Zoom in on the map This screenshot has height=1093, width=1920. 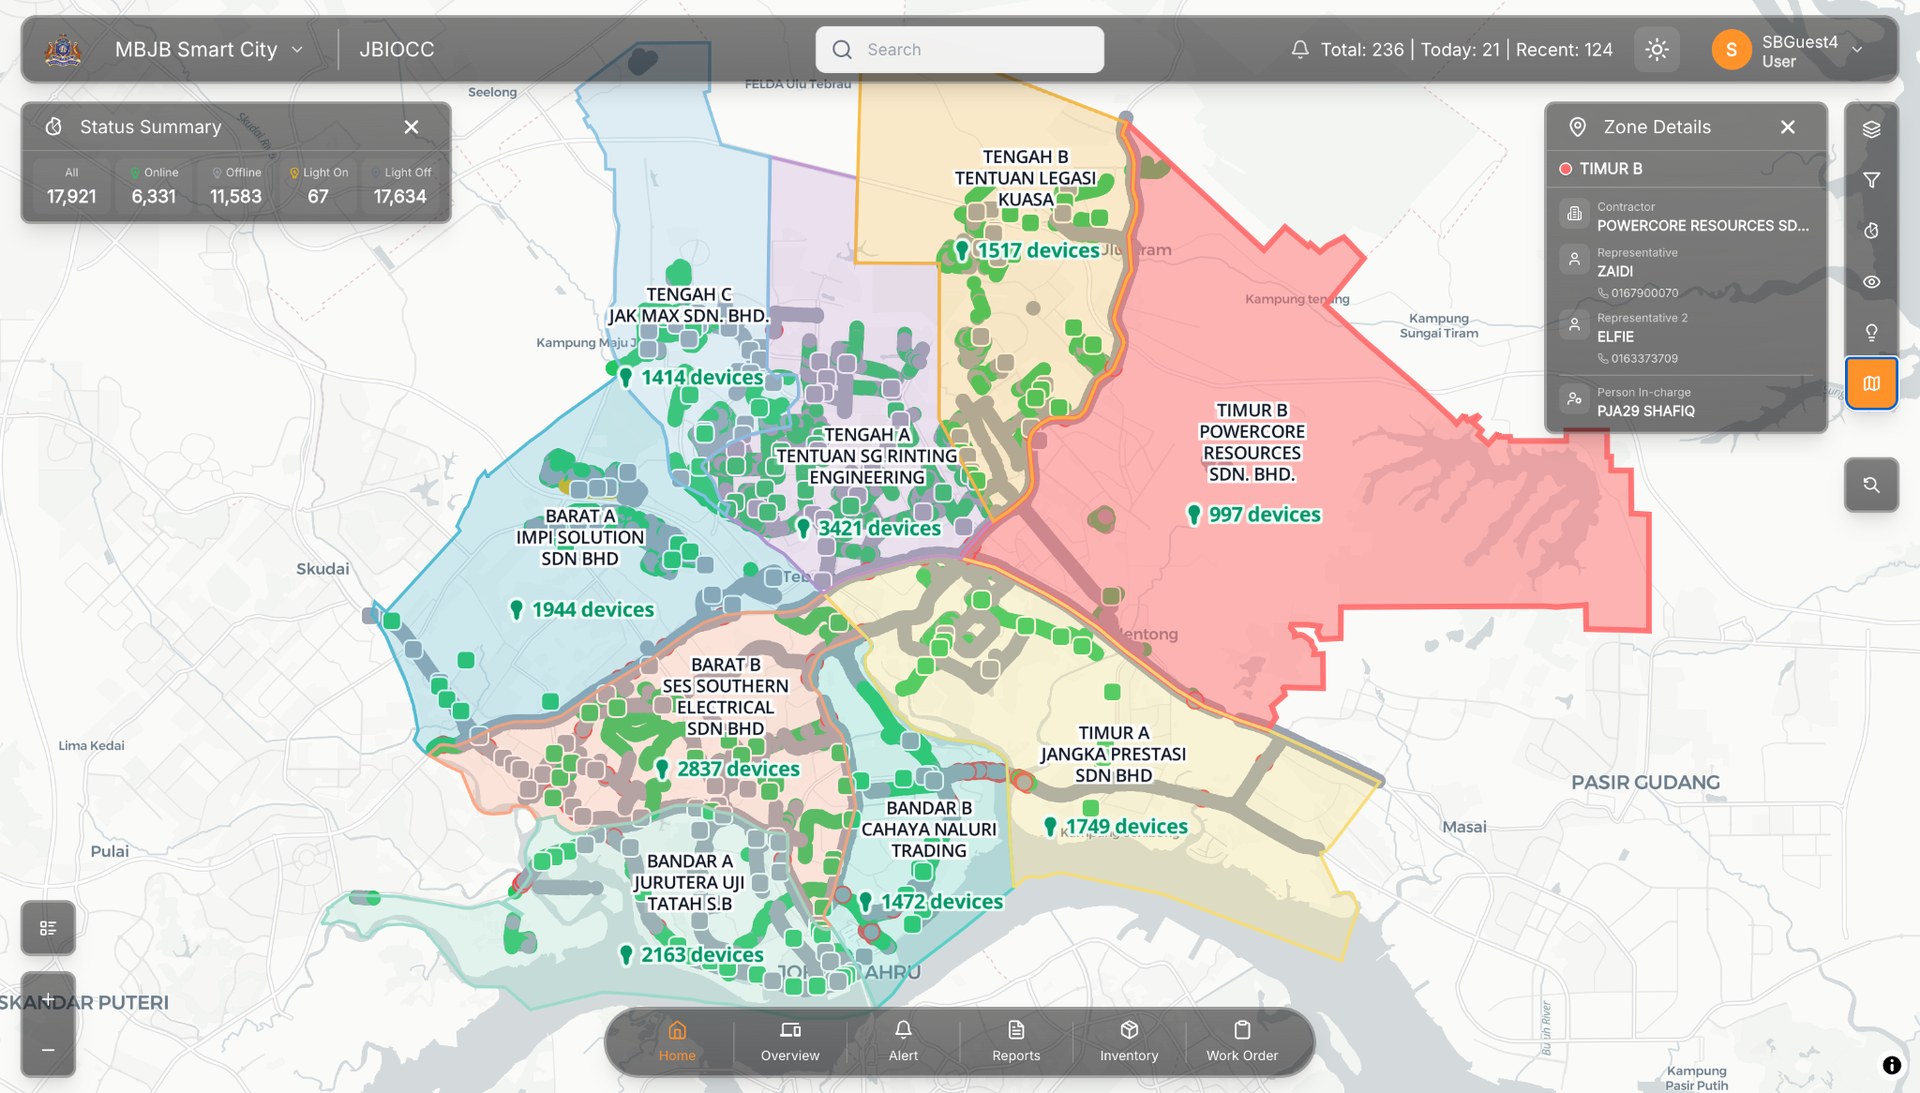coord(48,999)
